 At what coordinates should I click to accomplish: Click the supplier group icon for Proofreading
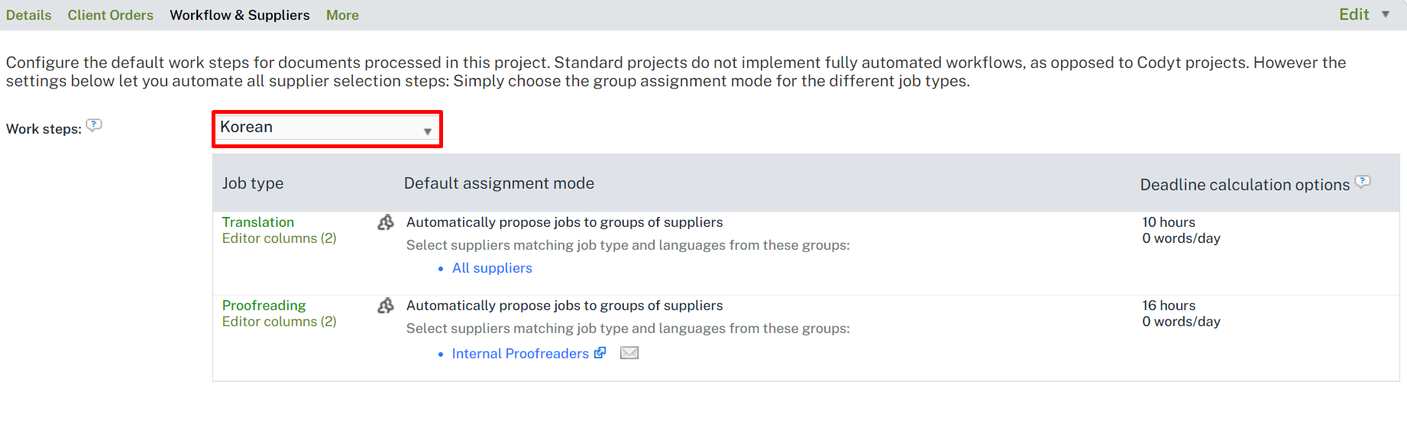pyautogui.click(x=386, y=306)
